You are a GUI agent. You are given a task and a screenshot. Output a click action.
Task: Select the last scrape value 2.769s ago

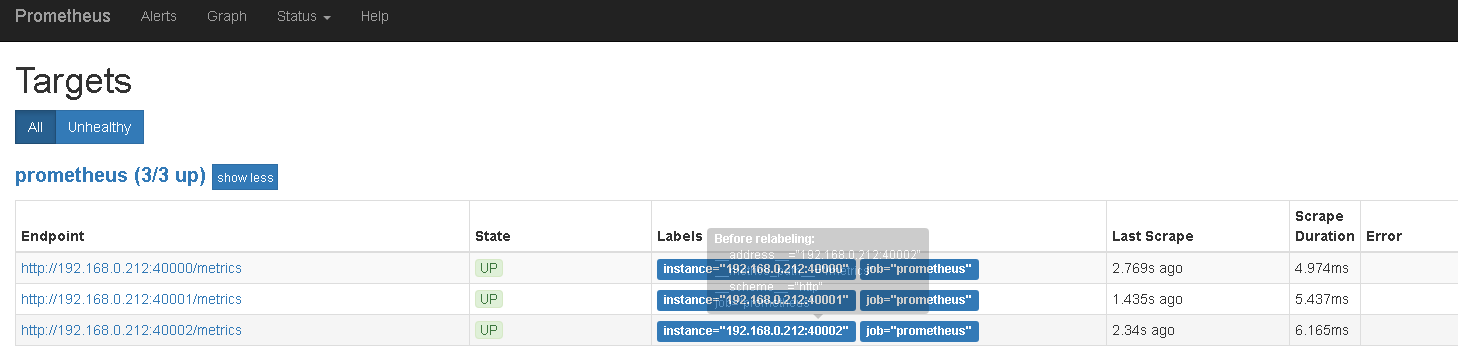tap(1147, 268)
